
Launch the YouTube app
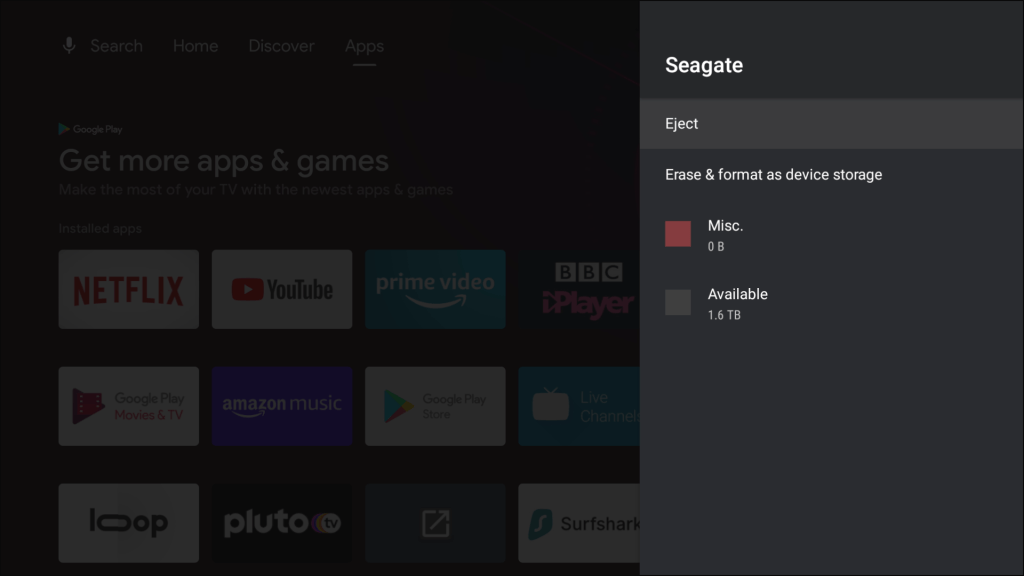click(281, 290)
